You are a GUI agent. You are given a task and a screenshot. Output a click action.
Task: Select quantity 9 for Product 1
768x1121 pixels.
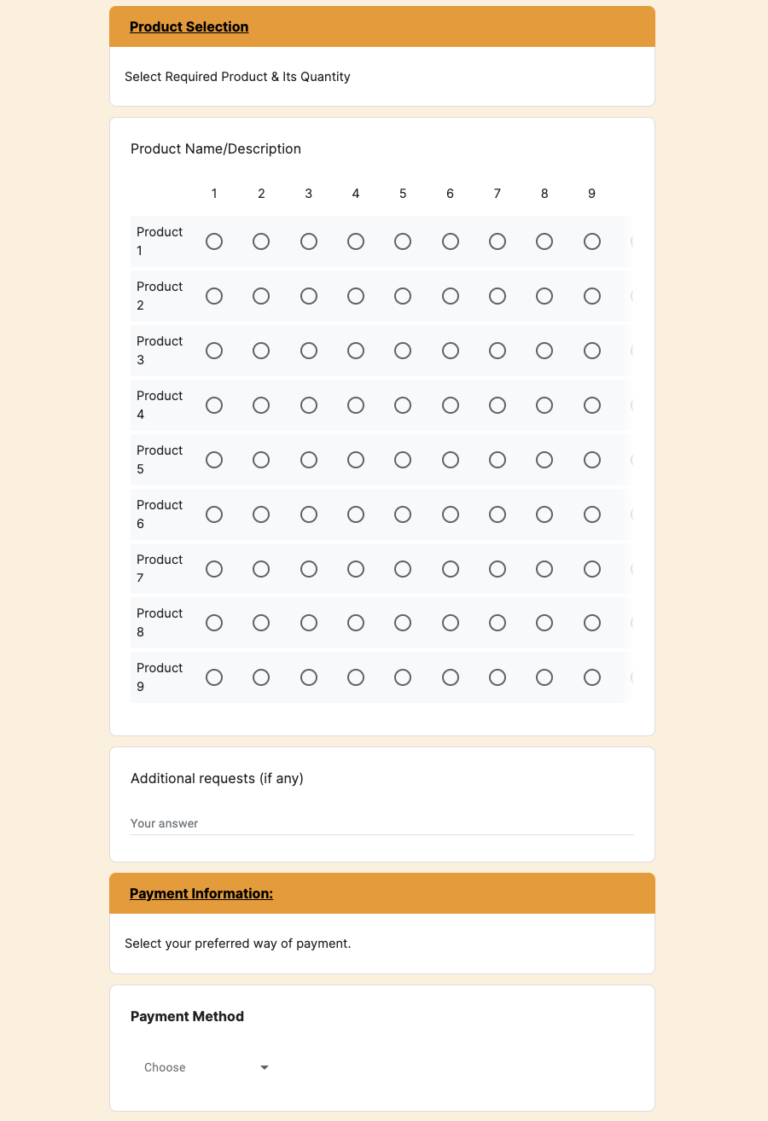pos(591,241)
